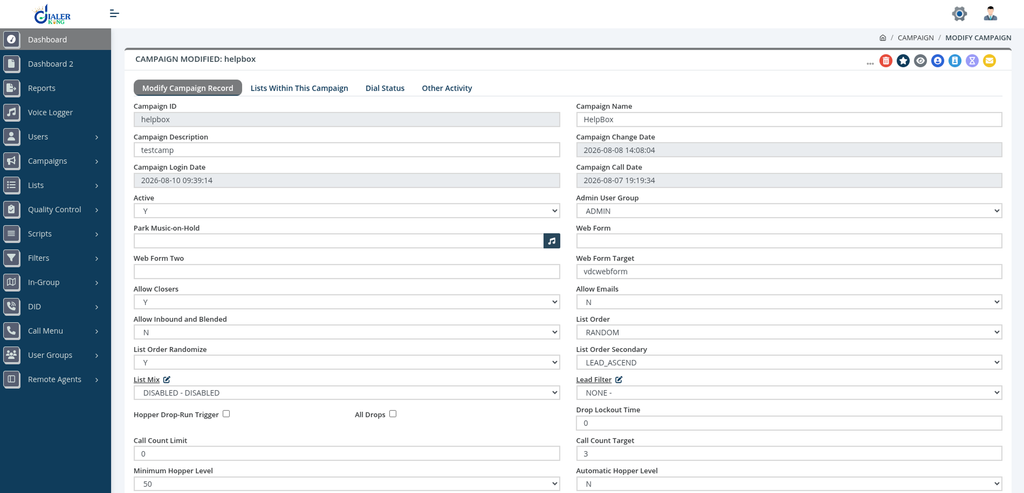The width and height of the screenshot is (1024, 493).
Task: Expand the Lists sidebar submenu
Action: [x=56, y=185]
